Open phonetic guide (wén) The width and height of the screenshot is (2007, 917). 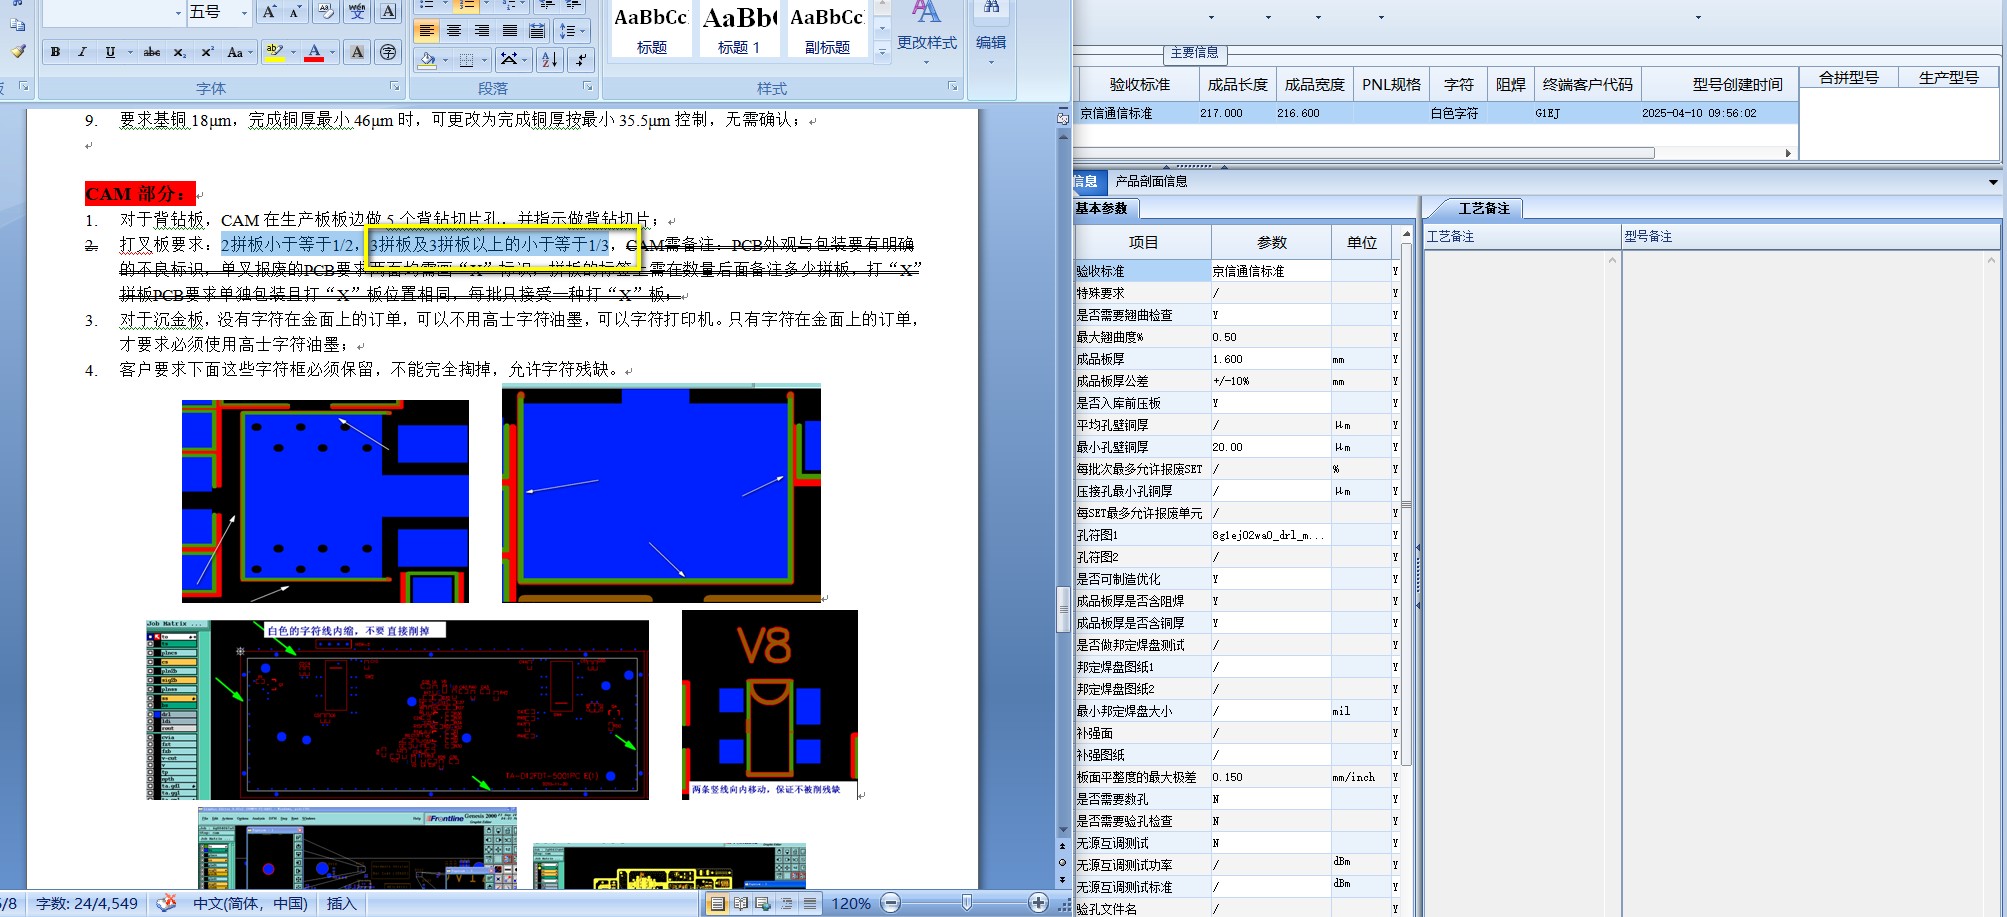point(357,12)
